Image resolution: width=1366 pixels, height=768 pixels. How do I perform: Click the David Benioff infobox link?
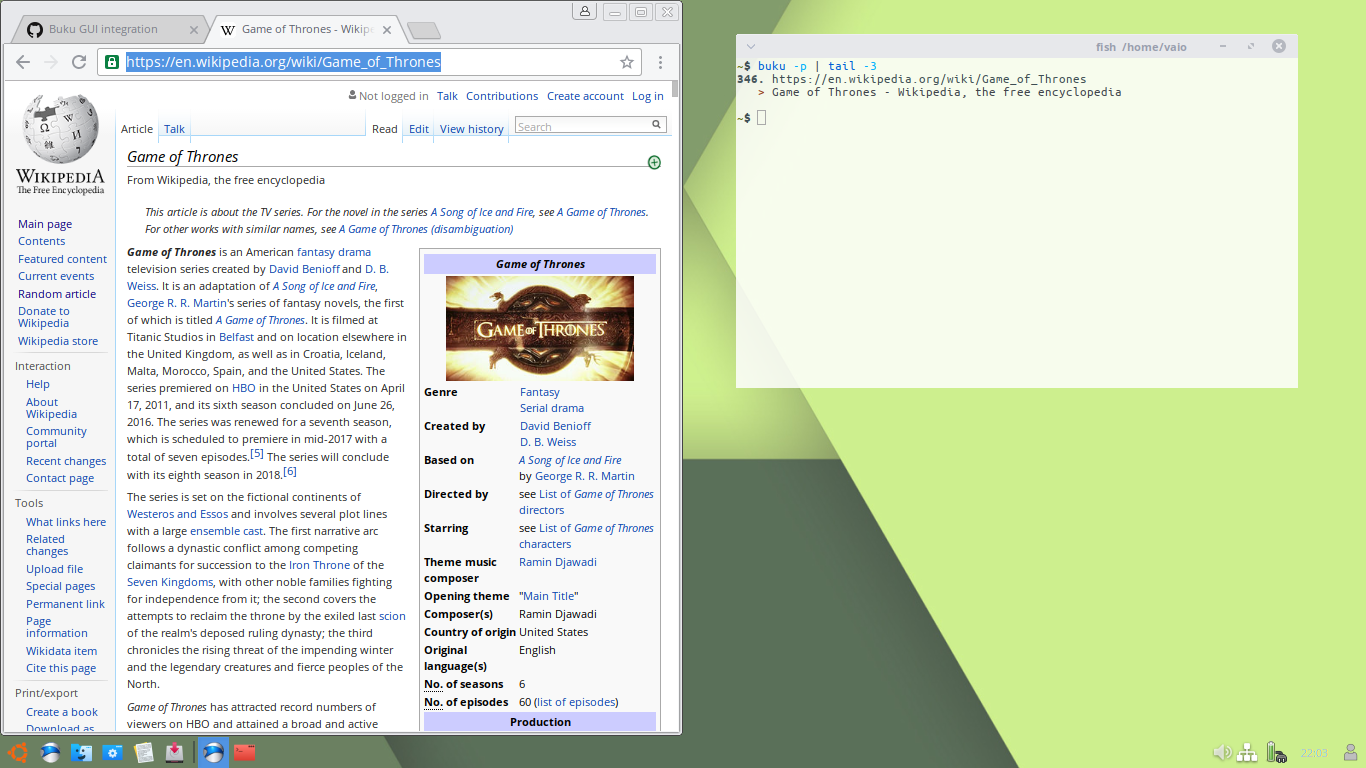555,426
